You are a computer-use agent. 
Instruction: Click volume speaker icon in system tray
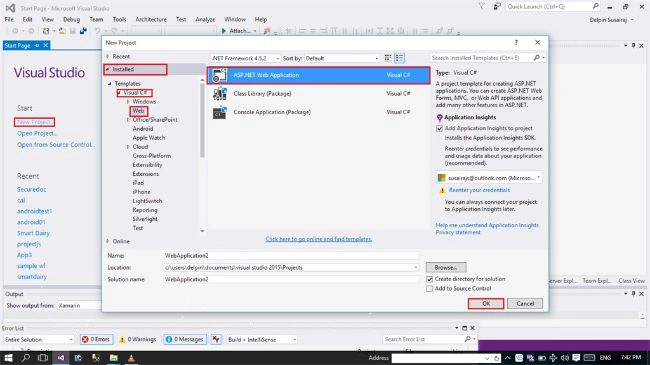pyautogui.click(x=565, y=358)
